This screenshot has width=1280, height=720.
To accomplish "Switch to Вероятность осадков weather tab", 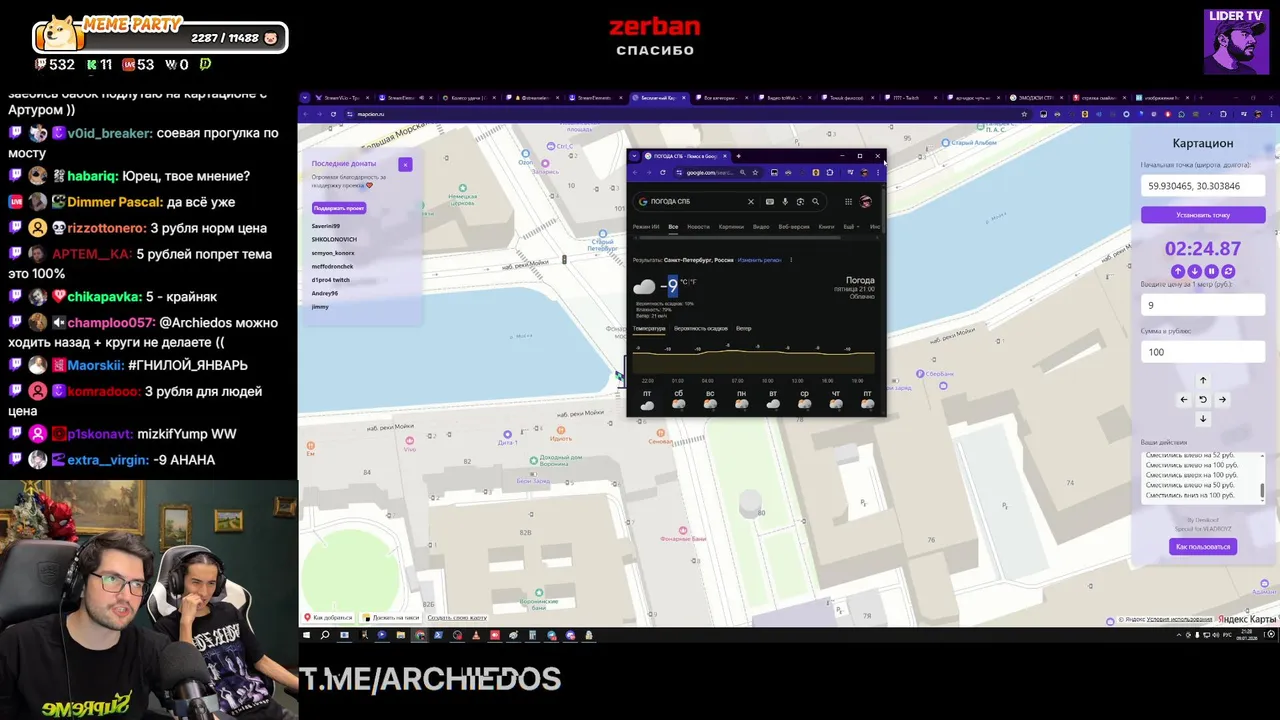I will point(701,328).
